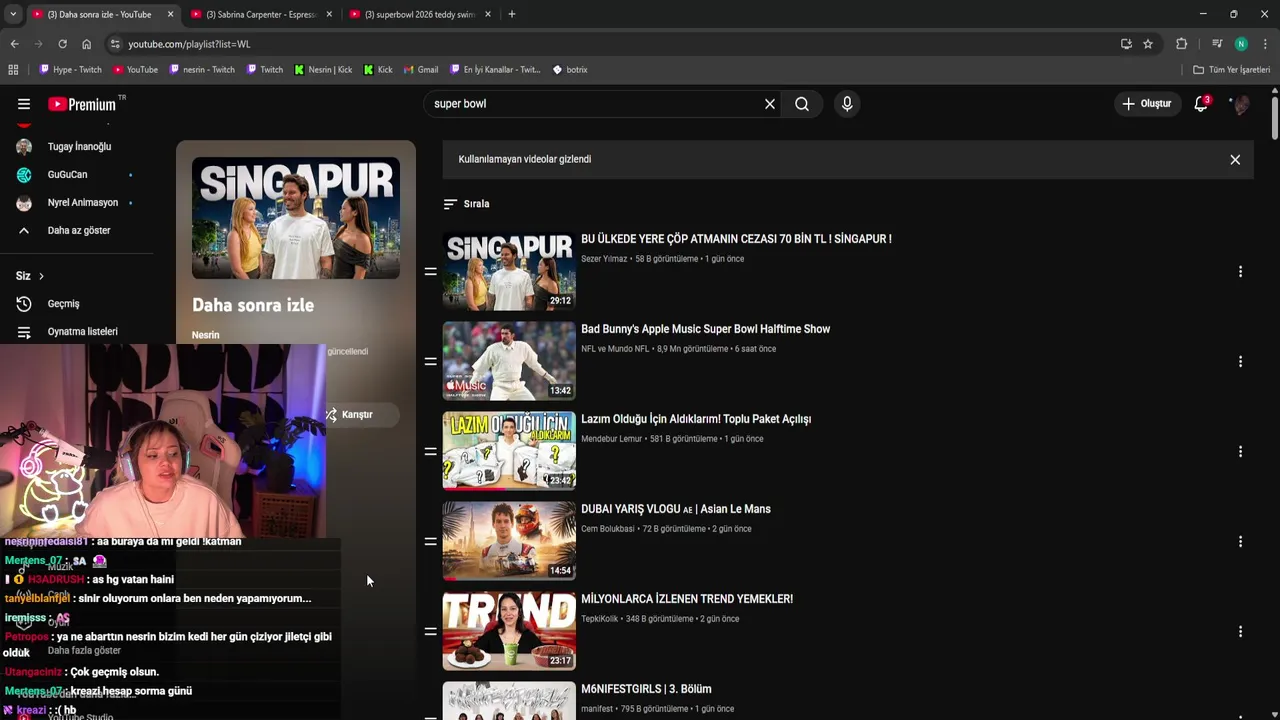Open options menu for Toplu Paket Açılışı video
Screen dimensions: 1280x720
[1240, 452]
